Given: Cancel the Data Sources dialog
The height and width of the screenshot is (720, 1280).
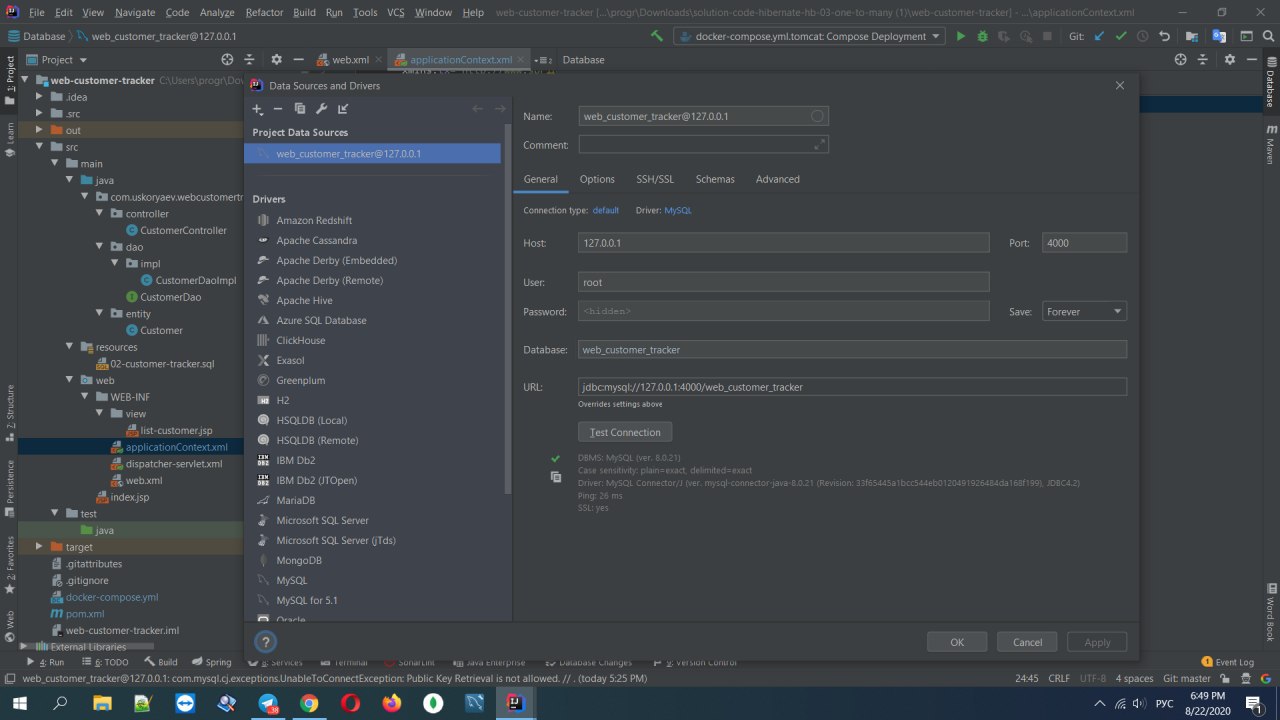Looking at the screenshot, I should click(x=1027, y=642).
